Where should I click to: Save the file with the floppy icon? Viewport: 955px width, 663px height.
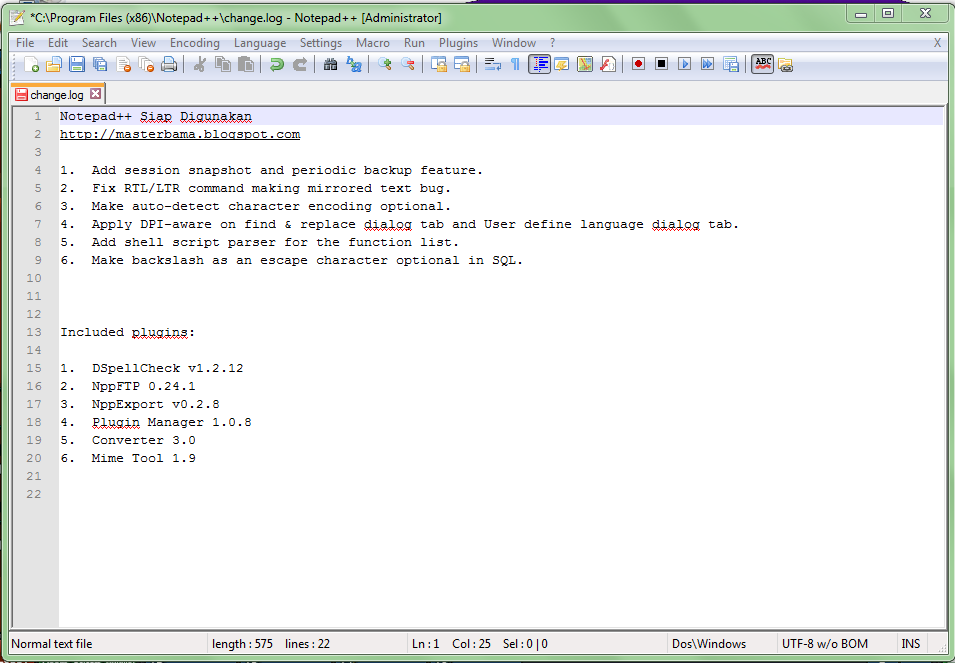[77, 64]
